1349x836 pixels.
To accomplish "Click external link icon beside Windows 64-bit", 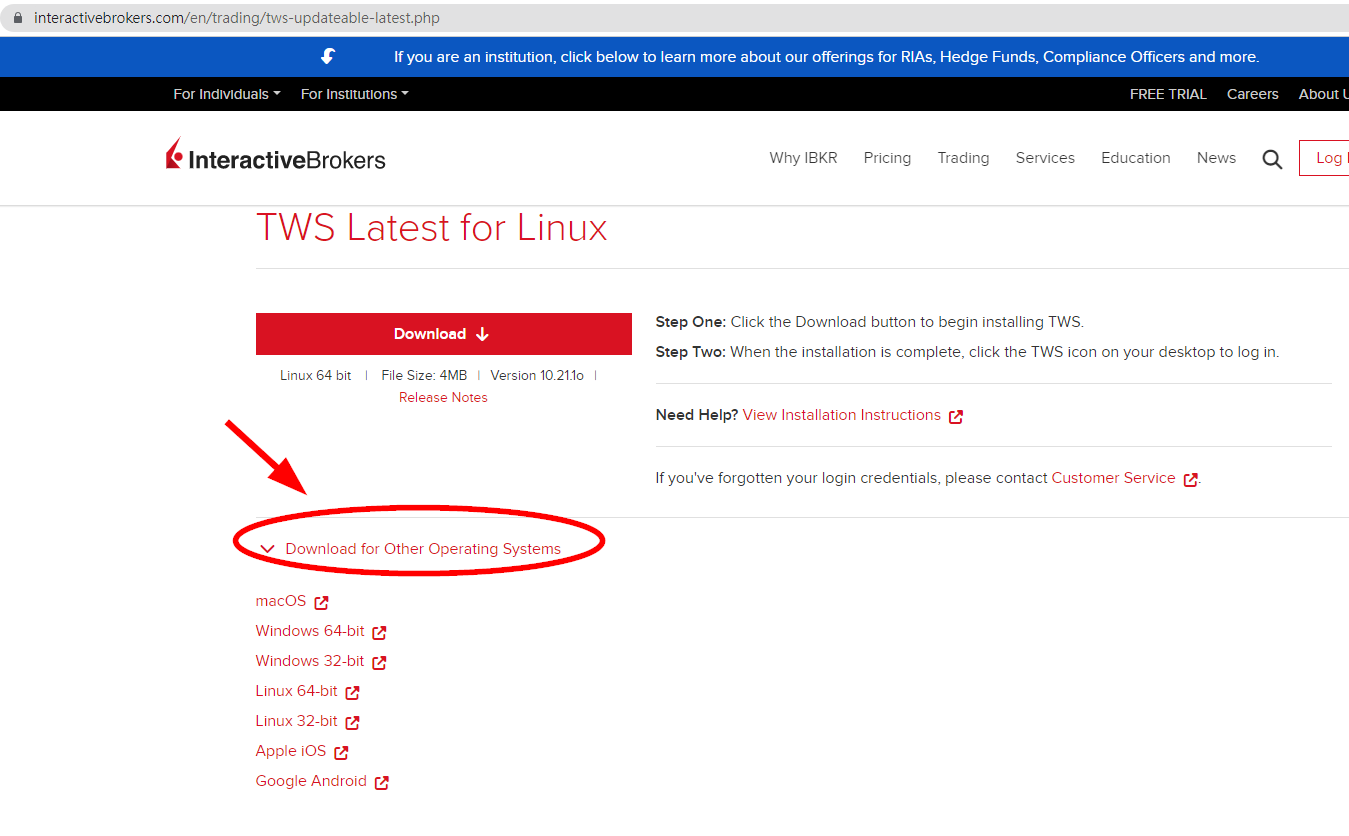I will tap(379, 633).
